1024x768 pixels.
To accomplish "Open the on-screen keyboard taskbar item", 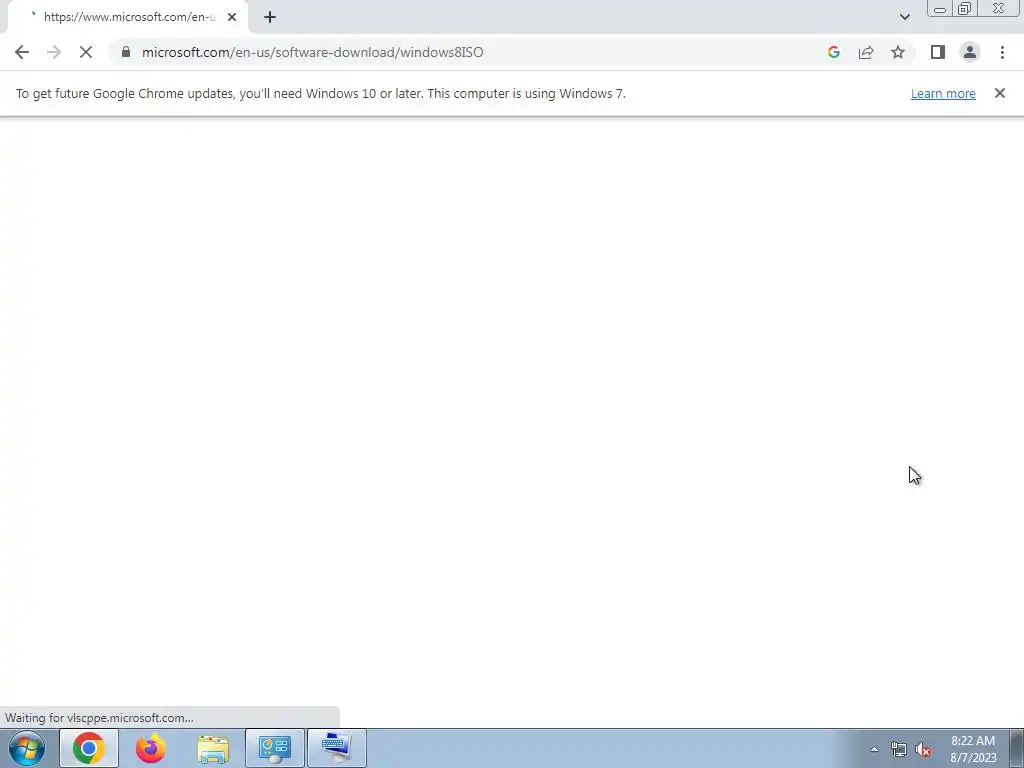I will pyautogui.click(x=337, y=748).
